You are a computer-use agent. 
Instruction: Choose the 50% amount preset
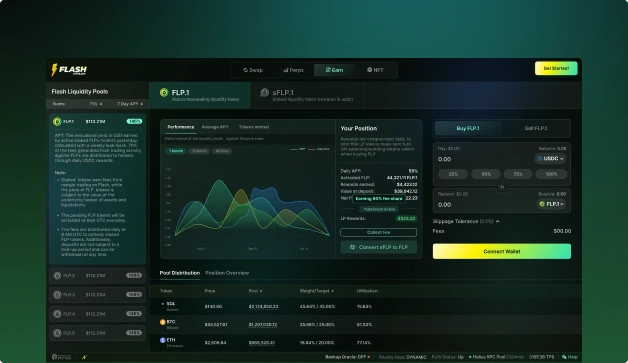tap(486, 174)
